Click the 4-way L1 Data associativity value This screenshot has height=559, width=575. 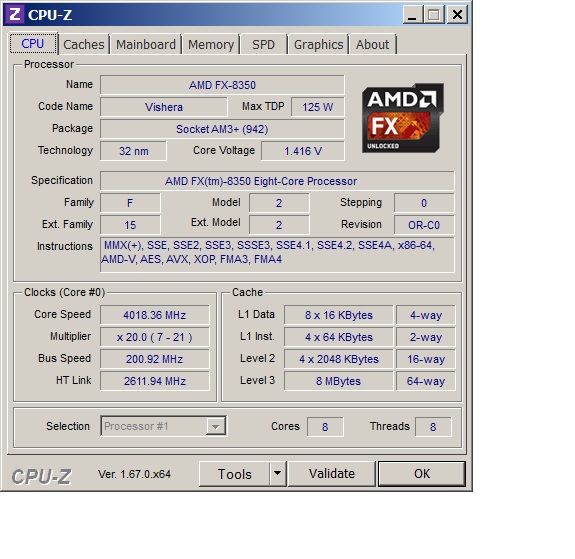point(425,315)
